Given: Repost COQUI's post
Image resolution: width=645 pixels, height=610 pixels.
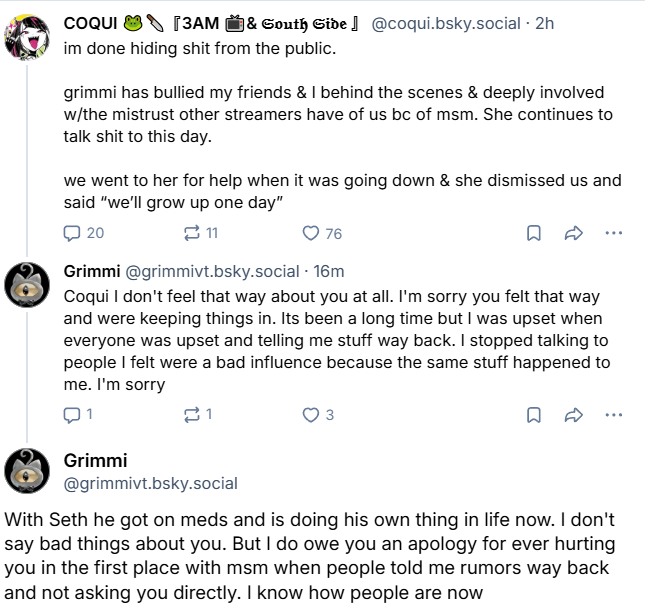Looking at the screenshot, I should point(191,233).
